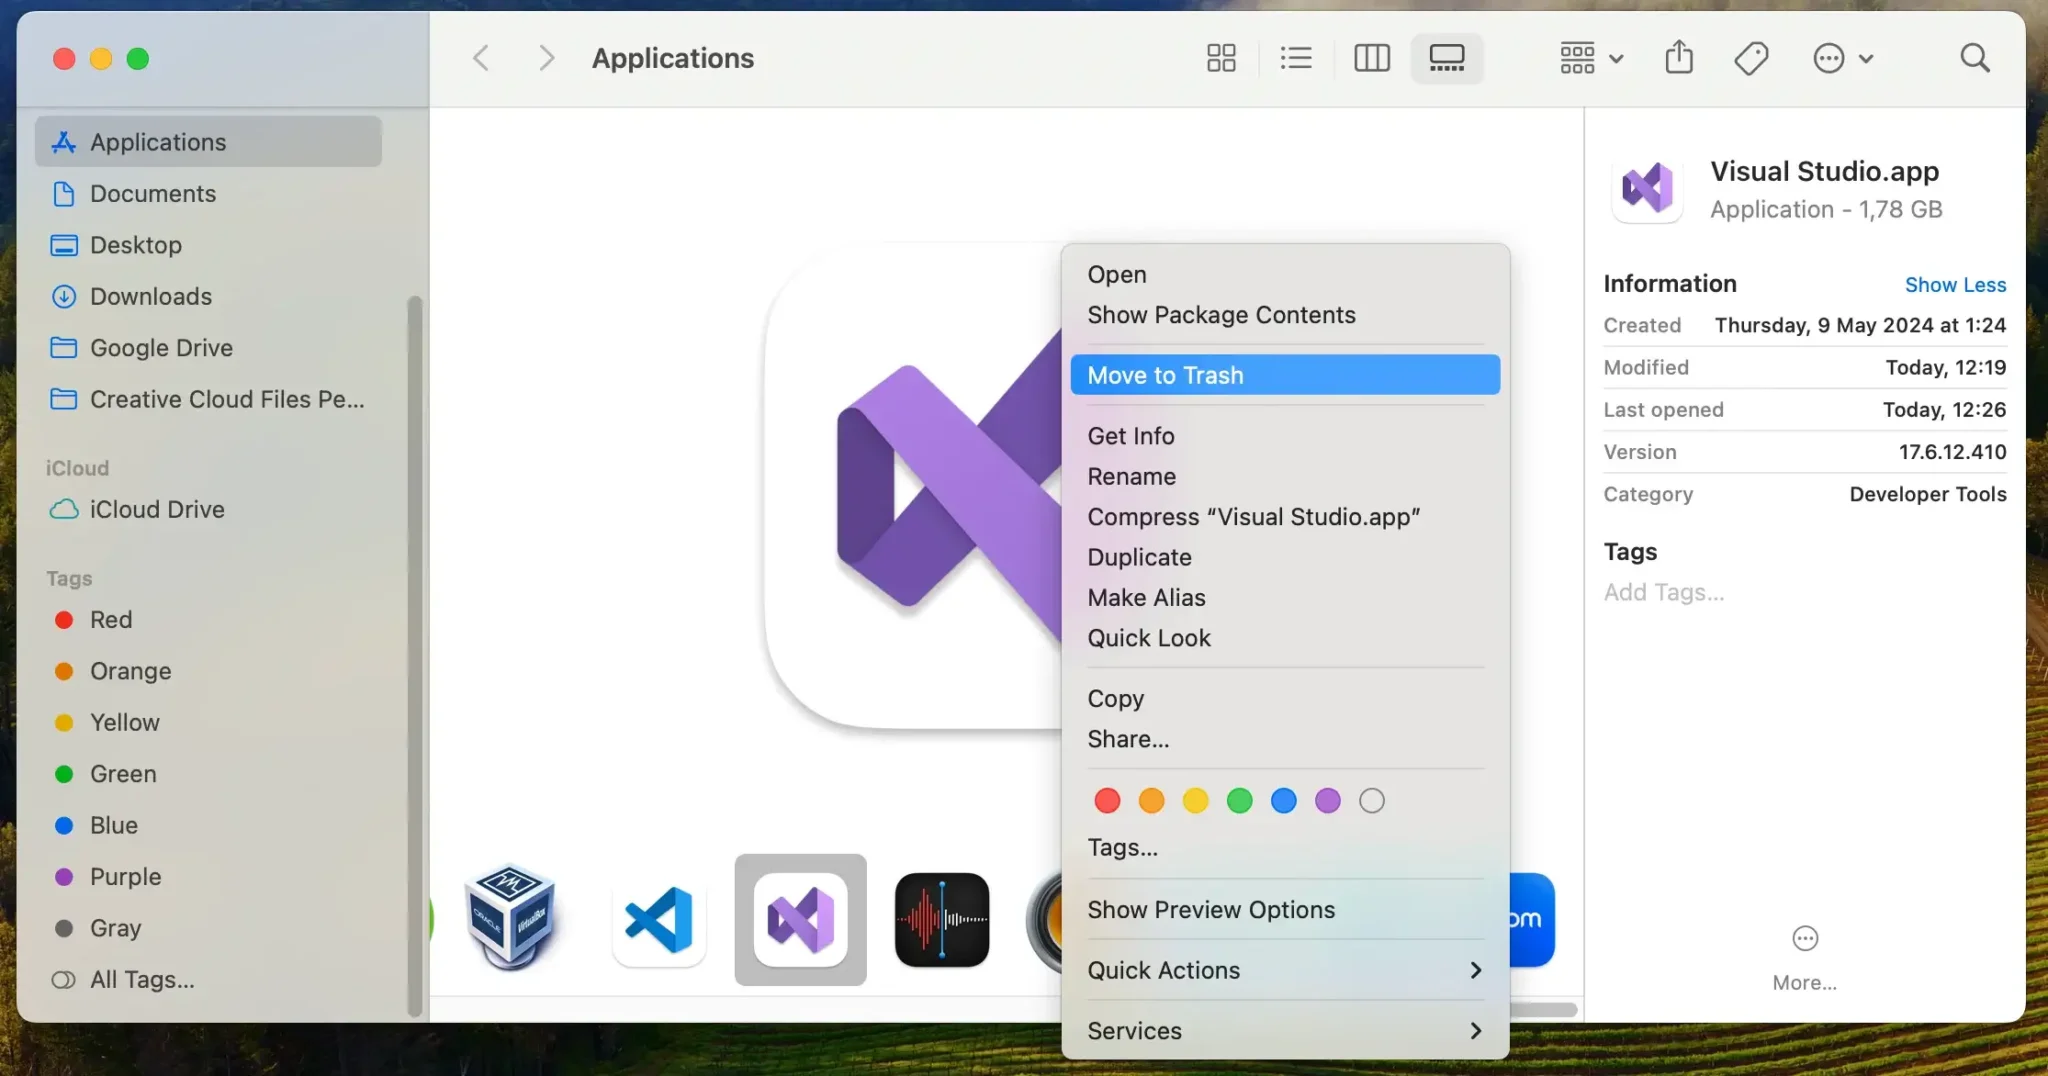The width and height of the screenshot is (2048, 1076).
Task: Open the Group By dropdown in toolbar
Action: pyautogui.click(x=1591, y=58)
